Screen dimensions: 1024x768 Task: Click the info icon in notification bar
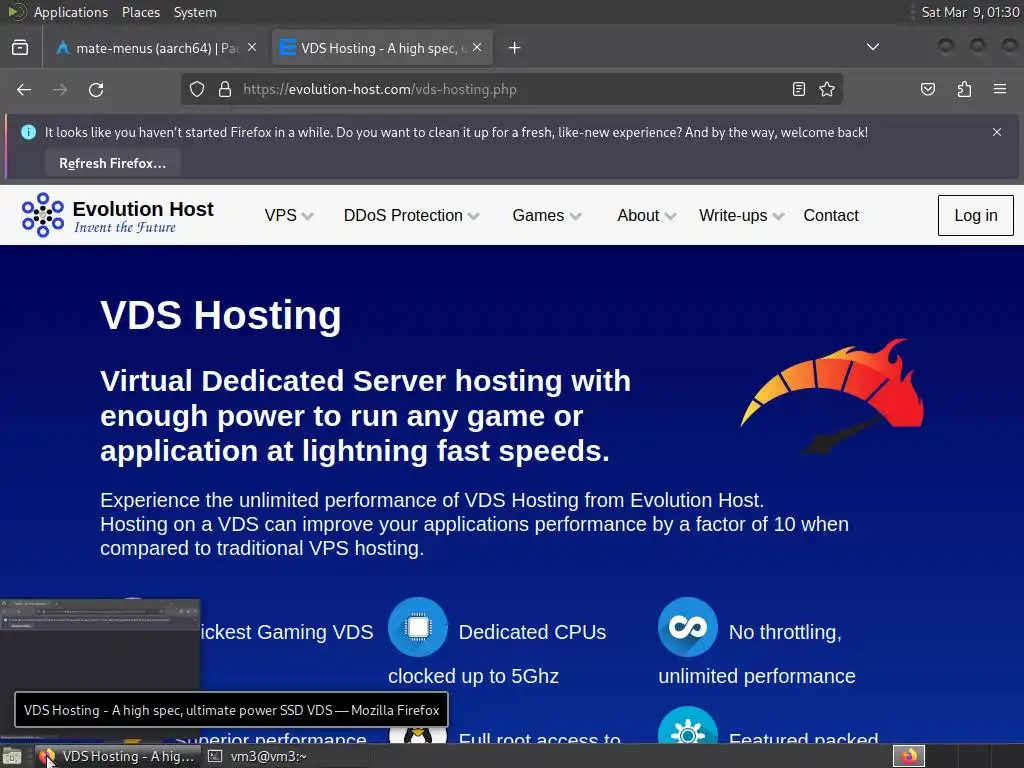click(29, 132)
